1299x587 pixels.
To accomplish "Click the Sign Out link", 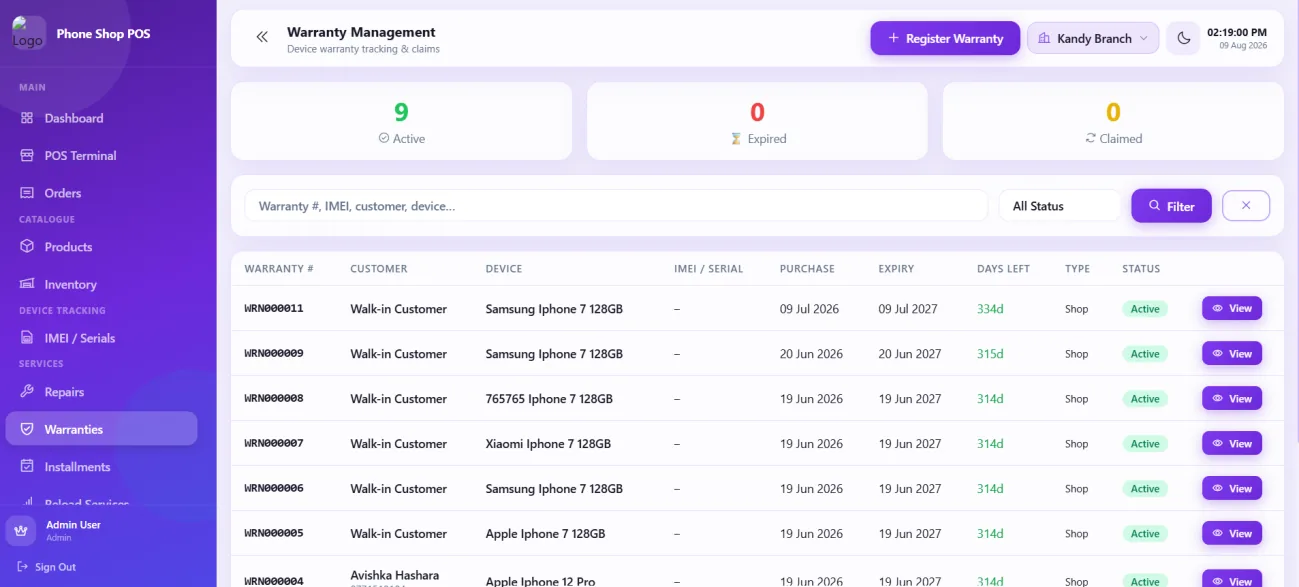I will point(47,567).
